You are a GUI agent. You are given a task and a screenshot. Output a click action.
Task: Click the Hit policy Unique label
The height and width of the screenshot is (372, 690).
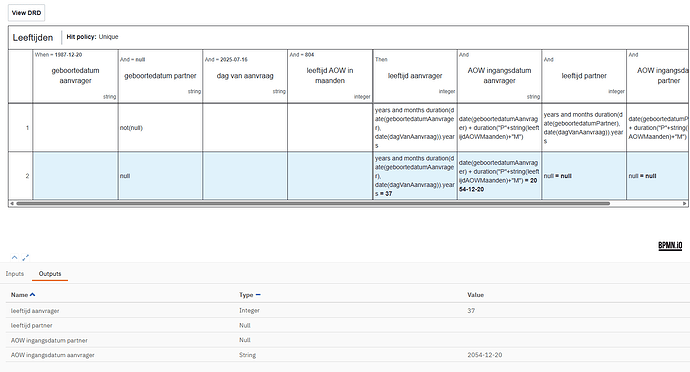click(92, 37)
